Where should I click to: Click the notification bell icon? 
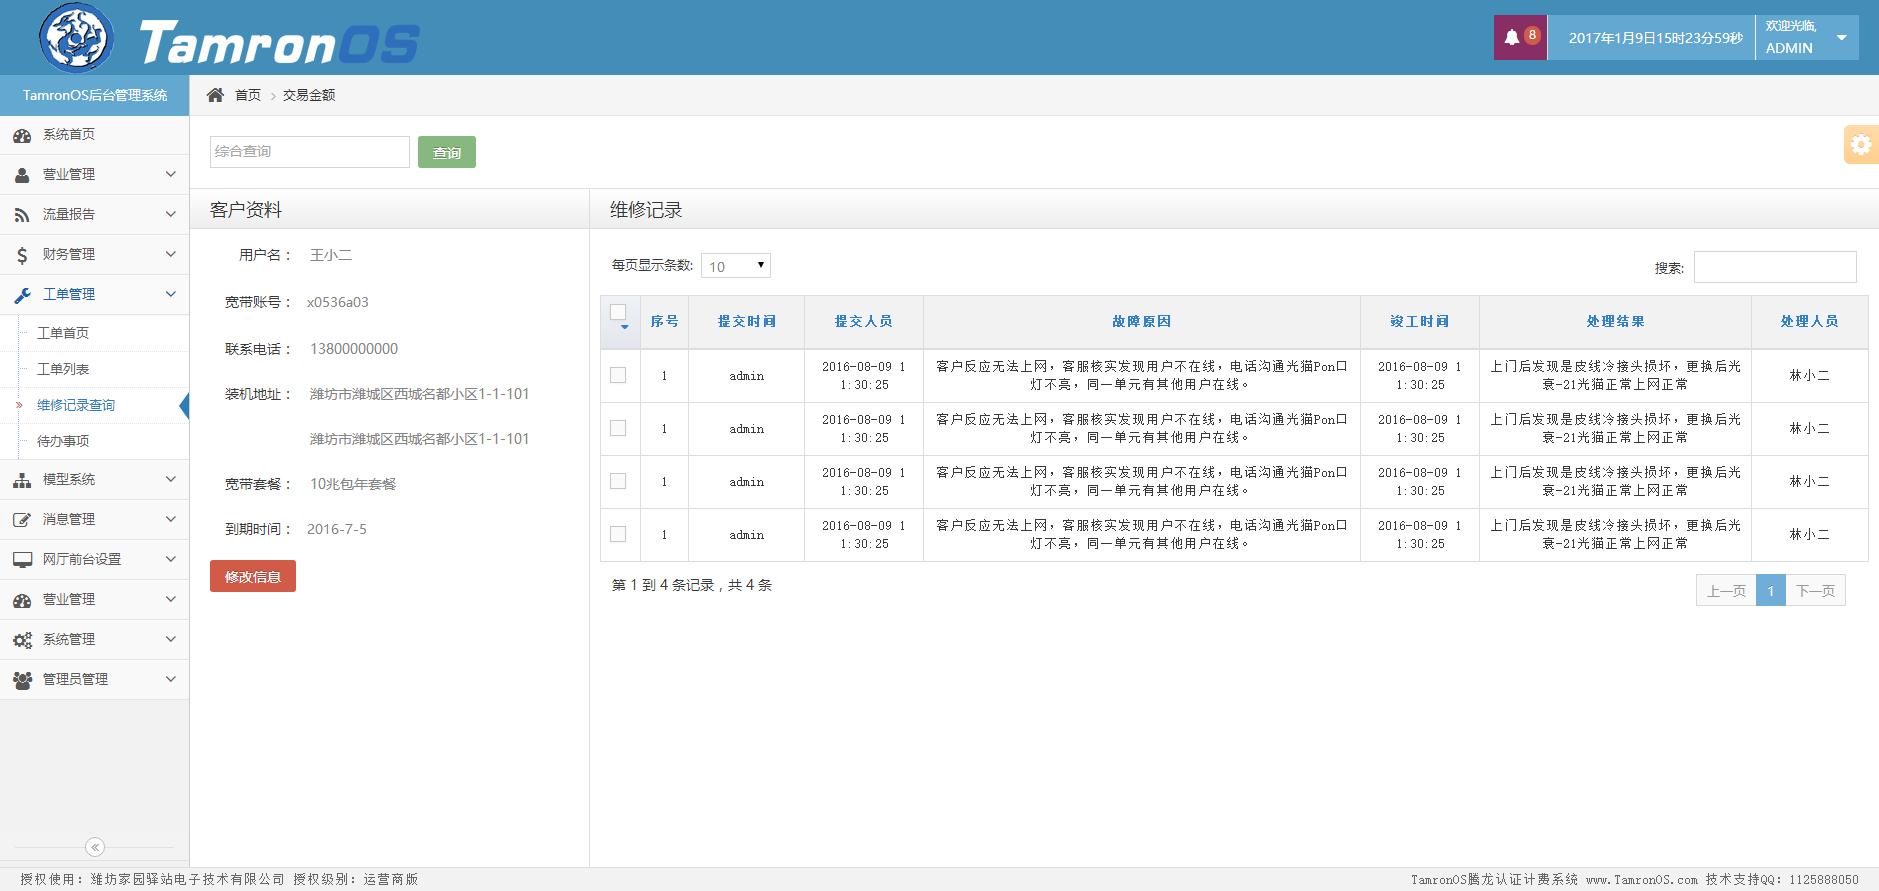point(1512,37)
